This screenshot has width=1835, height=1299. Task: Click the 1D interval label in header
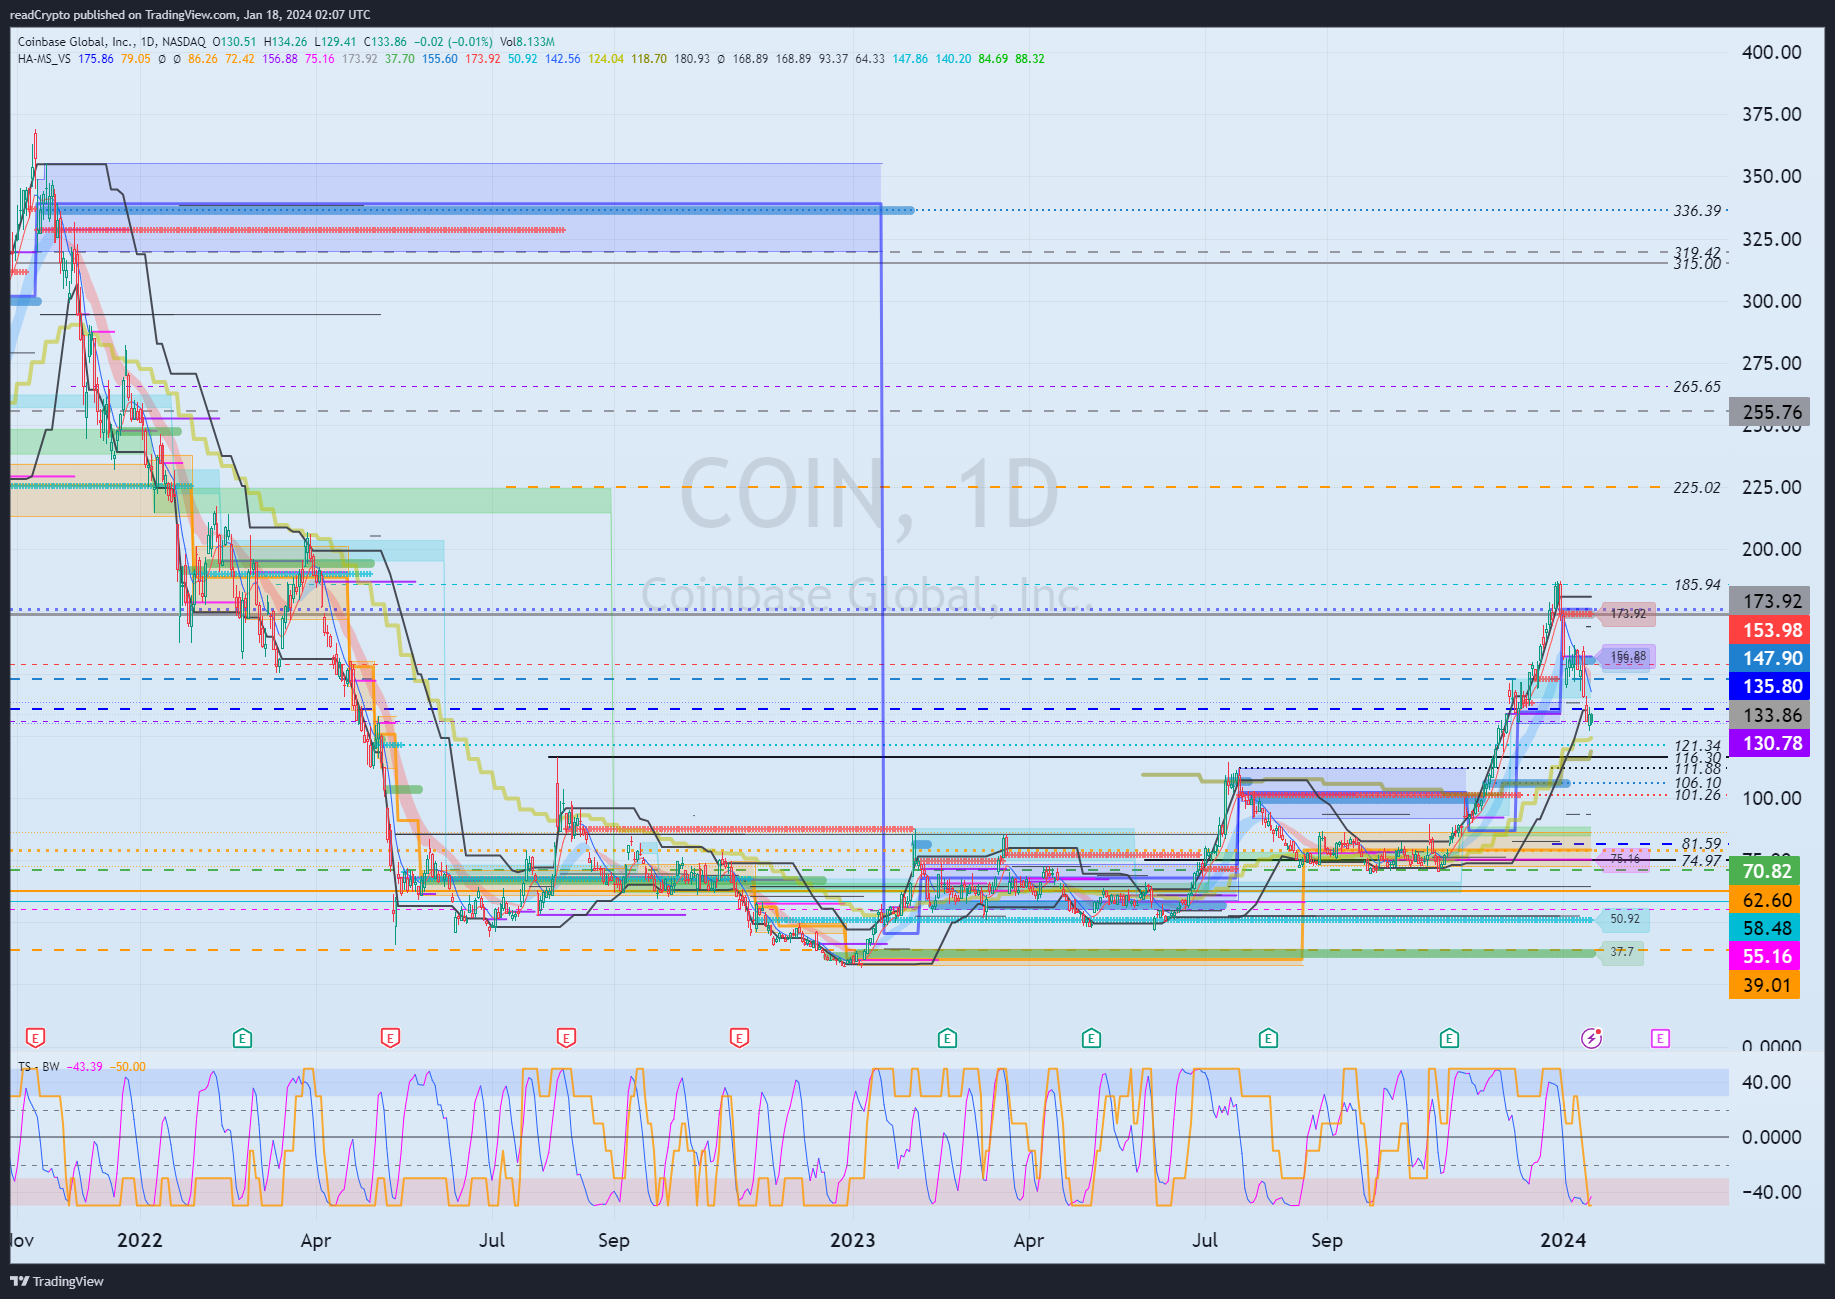point(149,42)
